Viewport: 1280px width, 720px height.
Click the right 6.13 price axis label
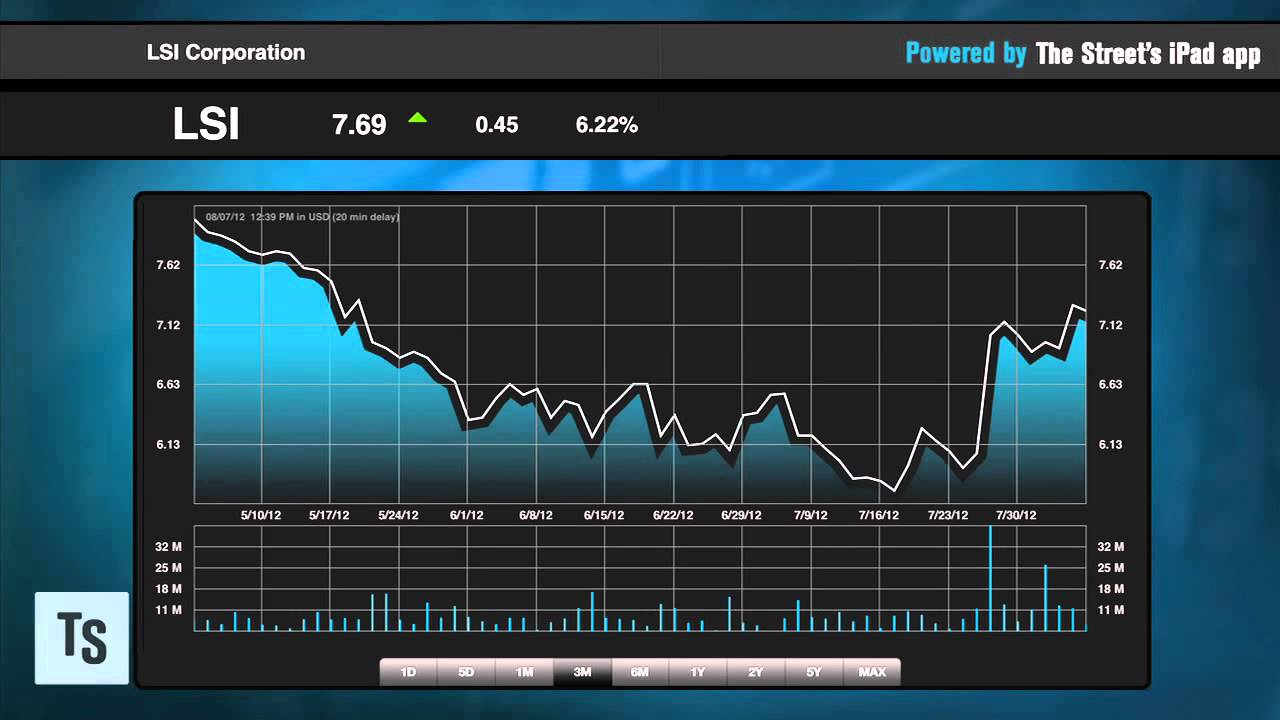coord(1110,445)
